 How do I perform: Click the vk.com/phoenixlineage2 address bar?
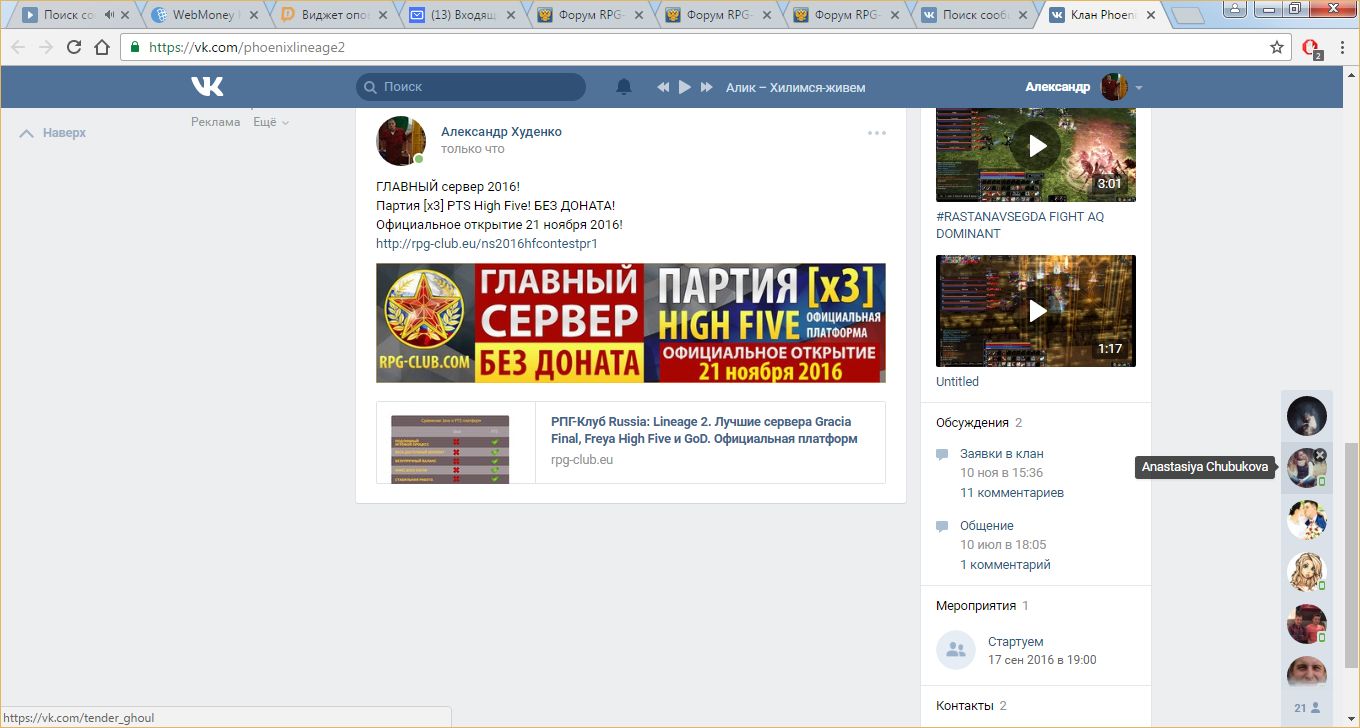(x=706, y=47)
